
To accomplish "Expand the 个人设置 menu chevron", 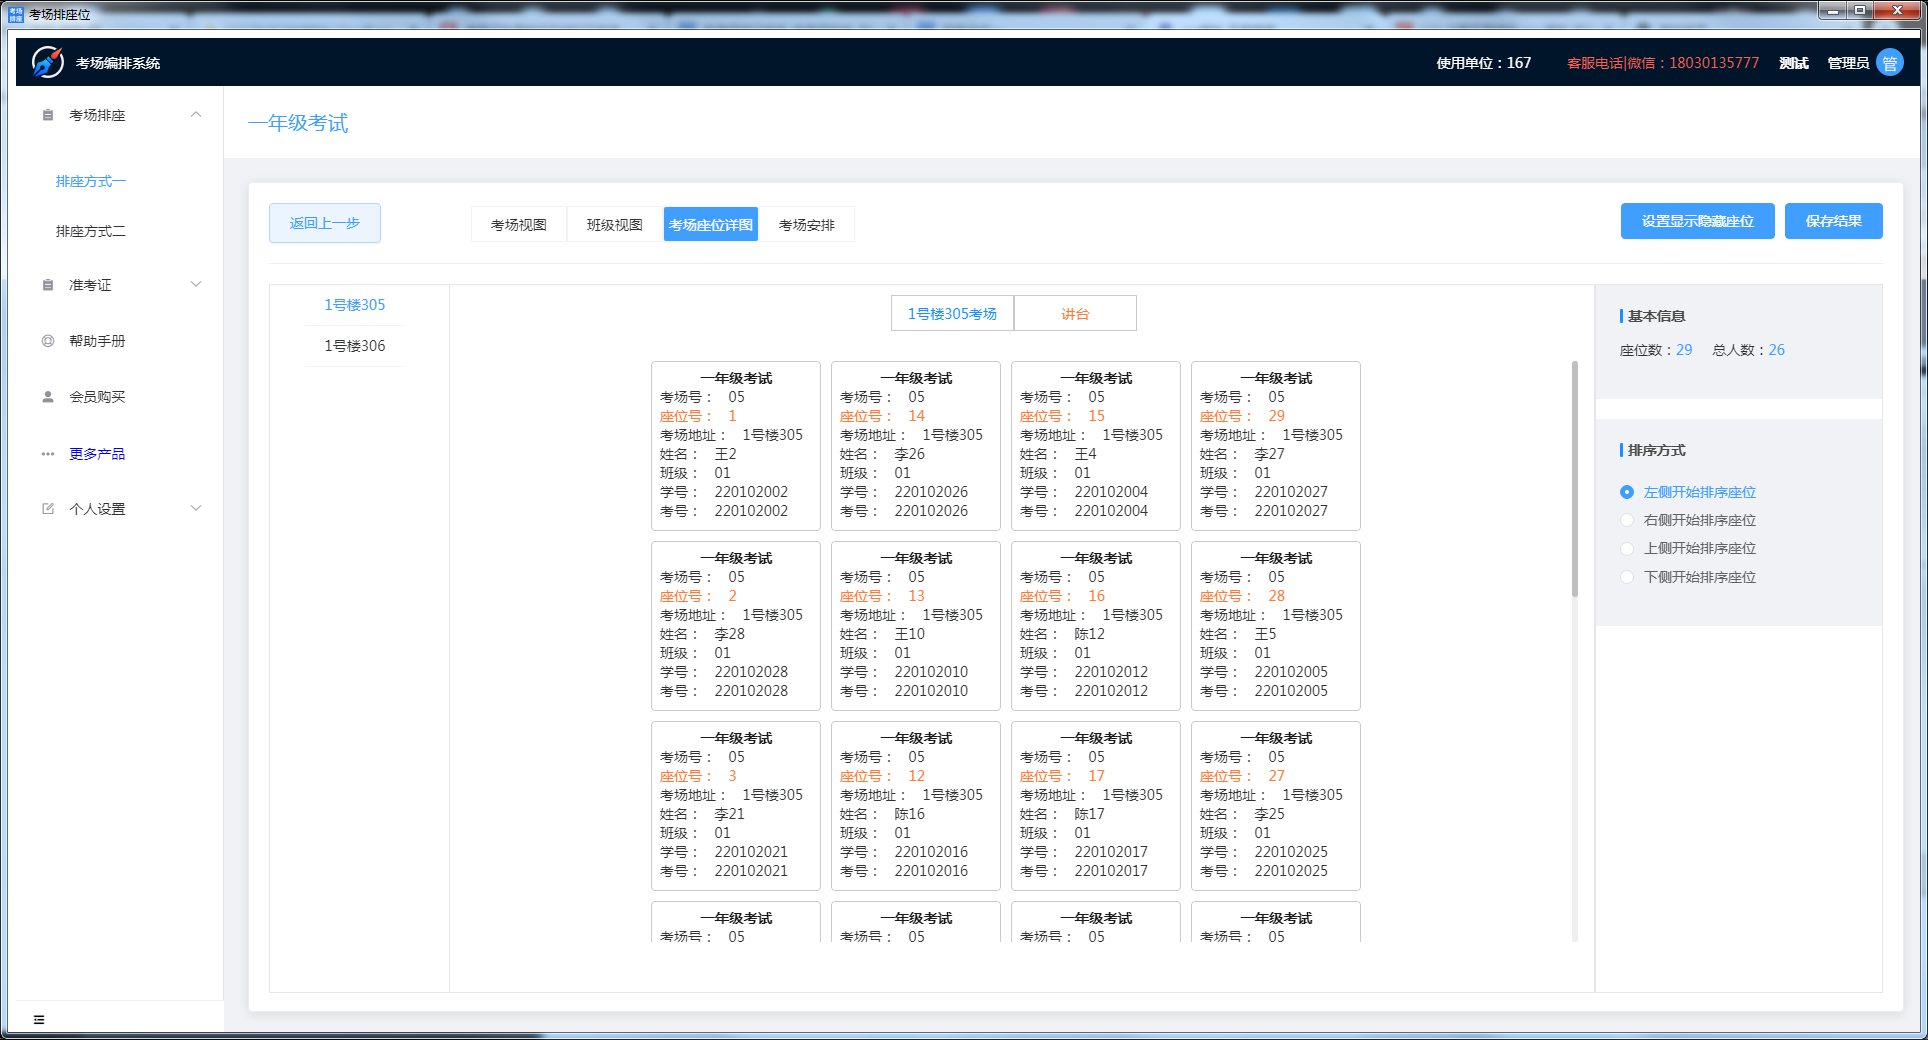I will tap(196, 509).
